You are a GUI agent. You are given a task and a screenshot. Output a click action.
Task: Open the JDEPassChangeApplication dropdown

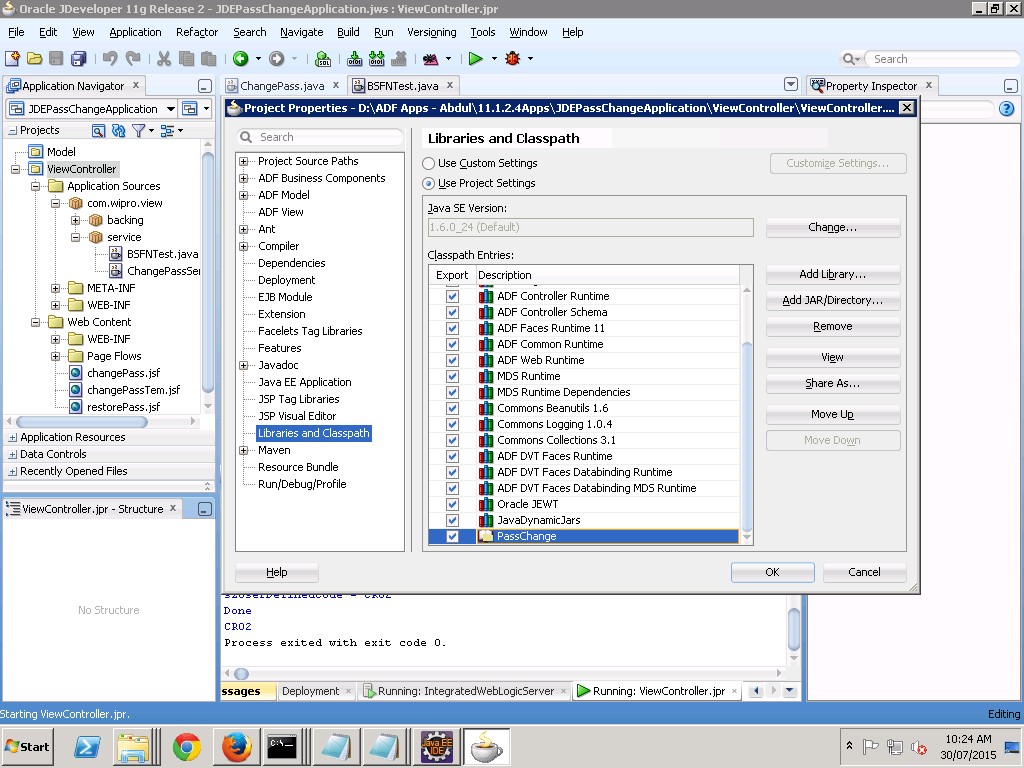point(170,109)
